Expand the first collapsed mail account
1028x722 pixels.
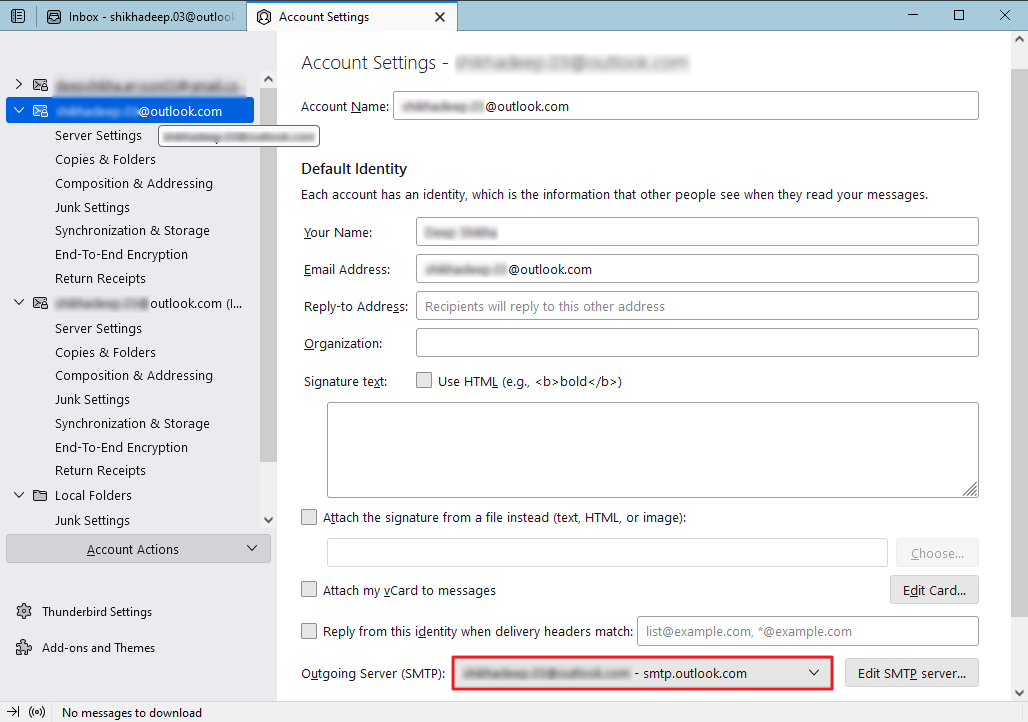(19, 84)
